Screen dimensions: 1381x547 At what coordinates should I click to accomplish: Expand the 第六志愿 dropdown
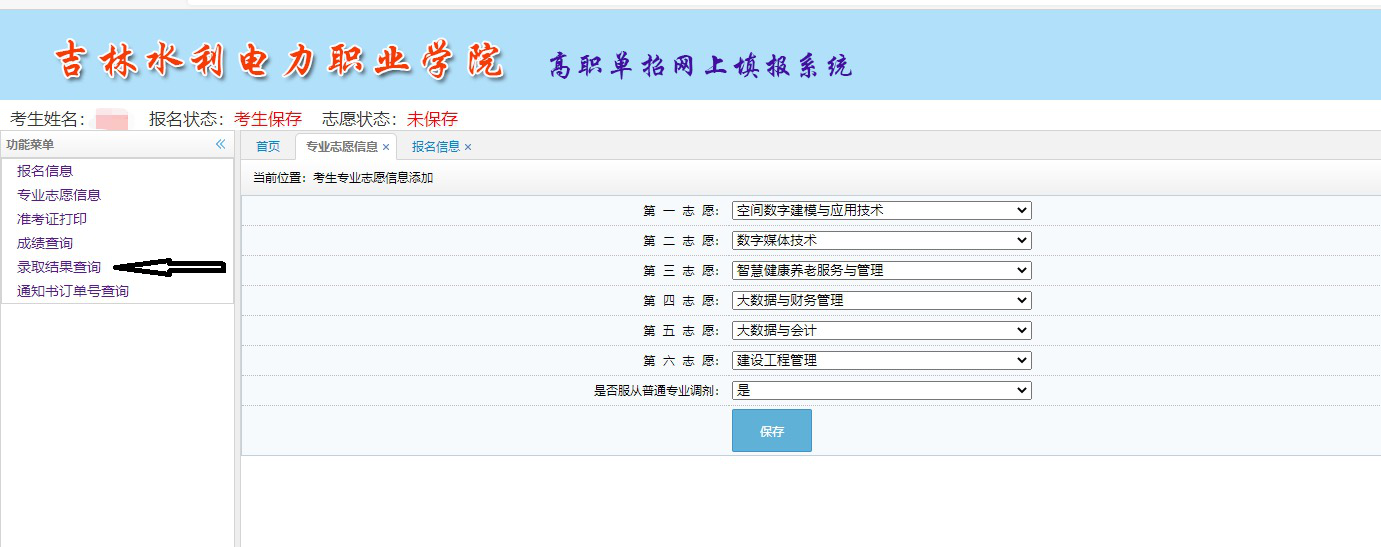pos(881,360)
